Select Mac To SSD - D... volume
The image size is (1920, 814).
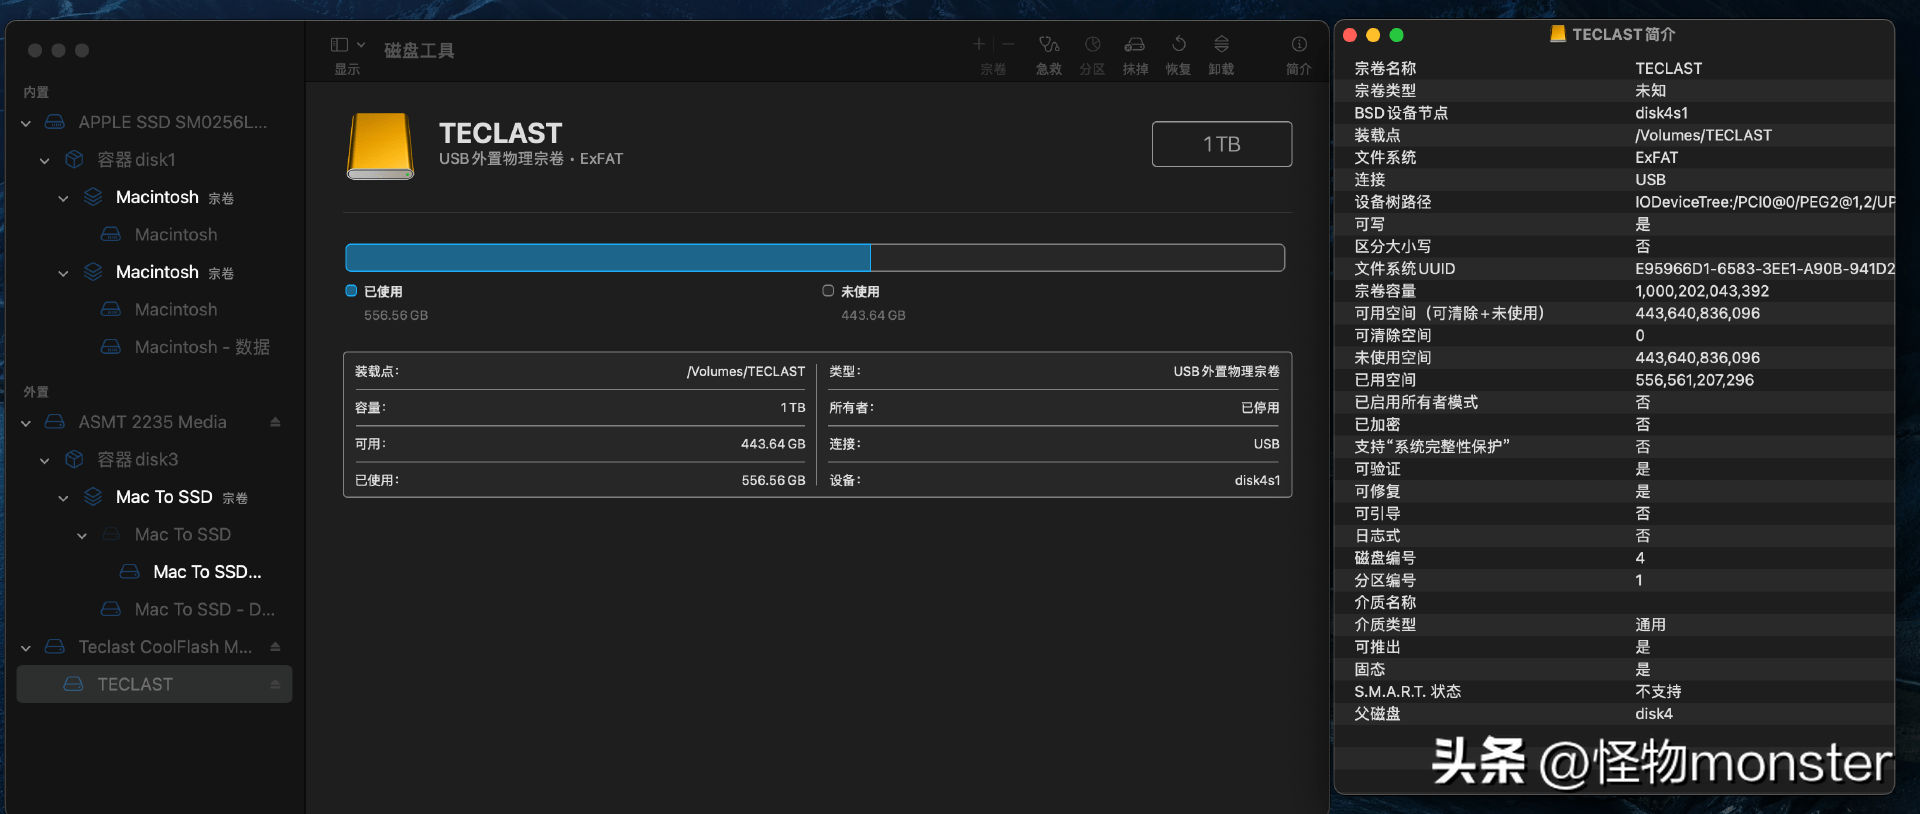click(204, 609)
